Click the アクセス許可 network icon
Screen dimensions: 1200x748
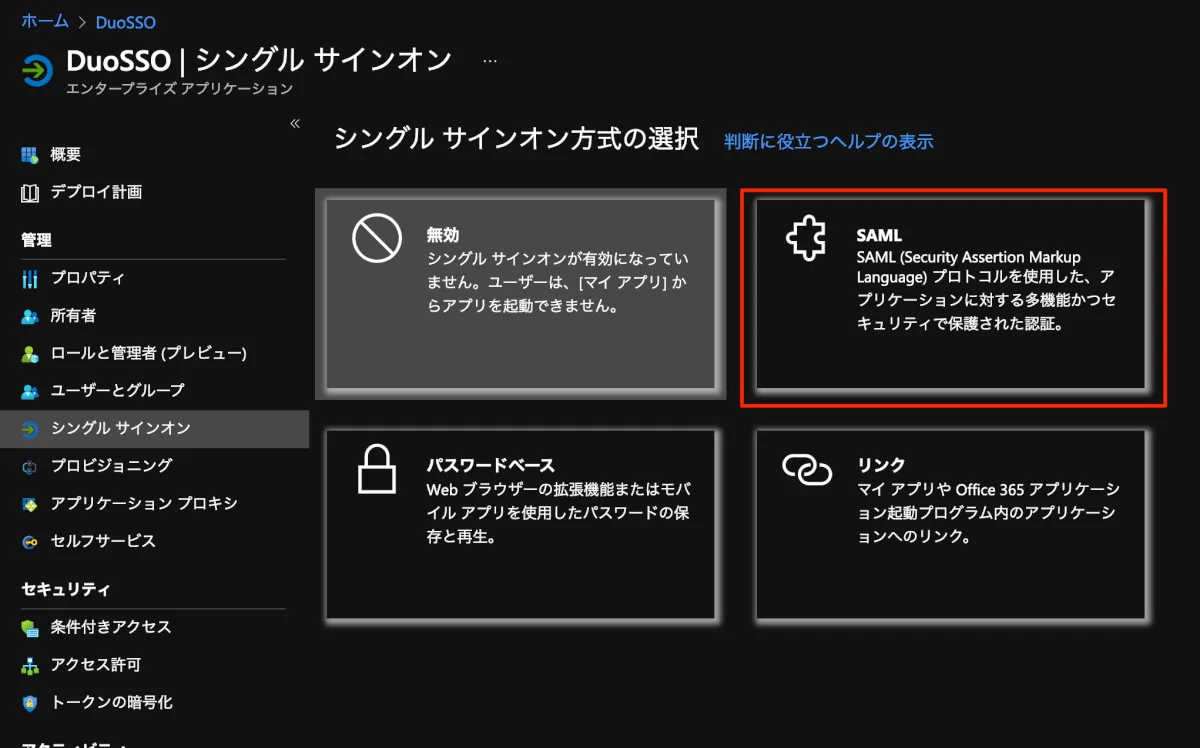(30, 665)
